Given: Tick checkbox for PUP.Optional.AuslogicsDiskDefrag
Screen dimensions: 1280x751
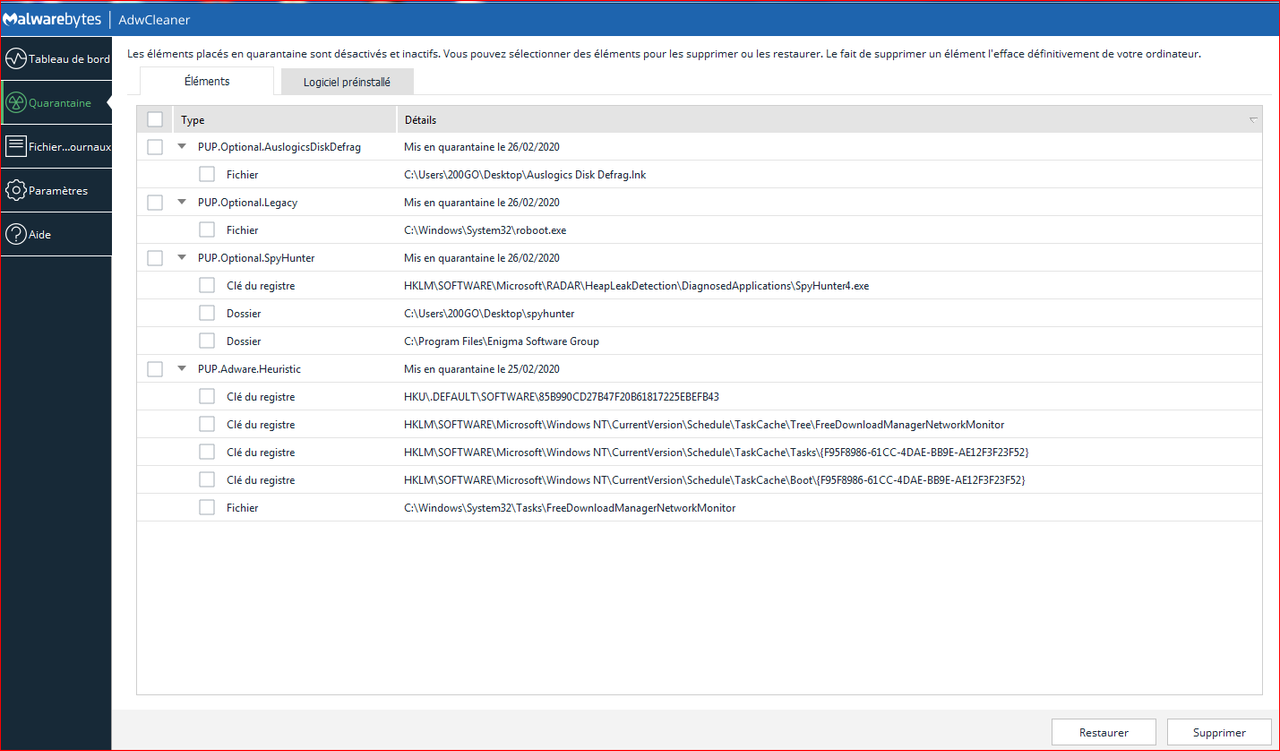Looking at the screenshot, I should click(x=155, y=147).
